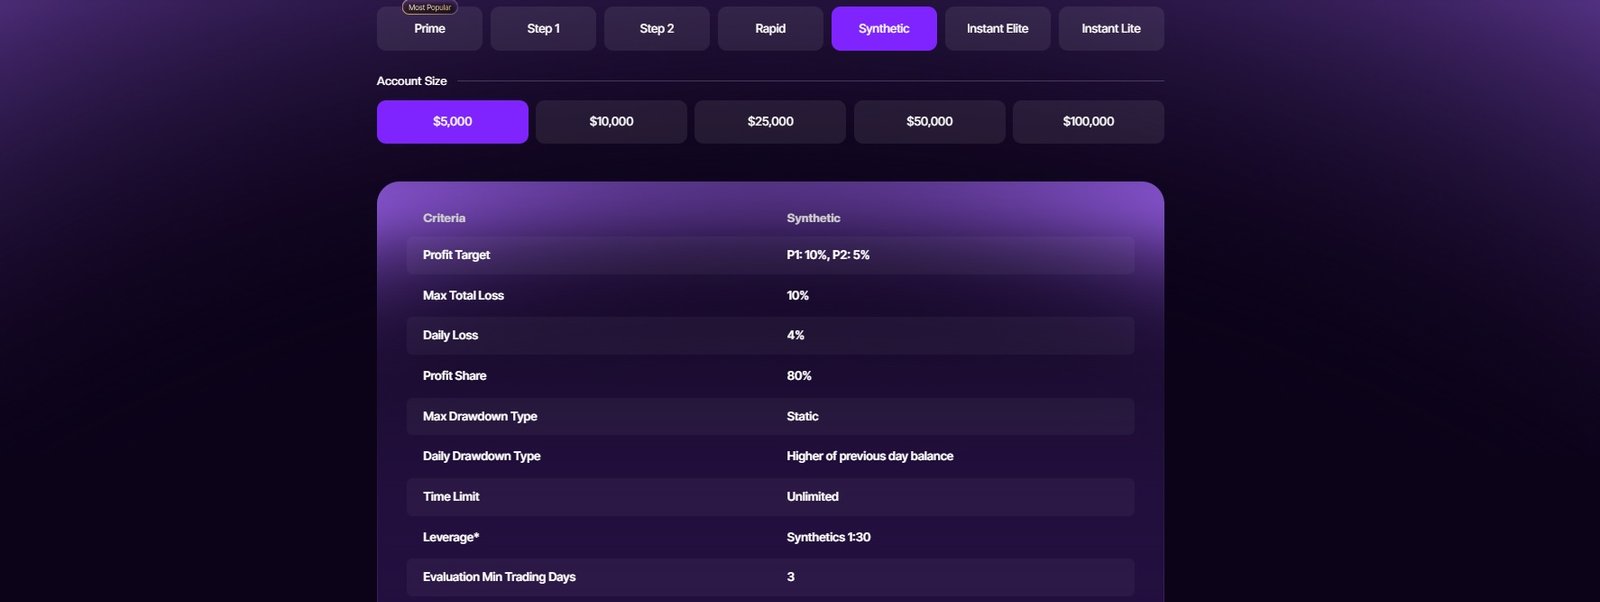The image size is (1600, 602).
Task: Select the $50,000 account size
Action: (929, 121)
